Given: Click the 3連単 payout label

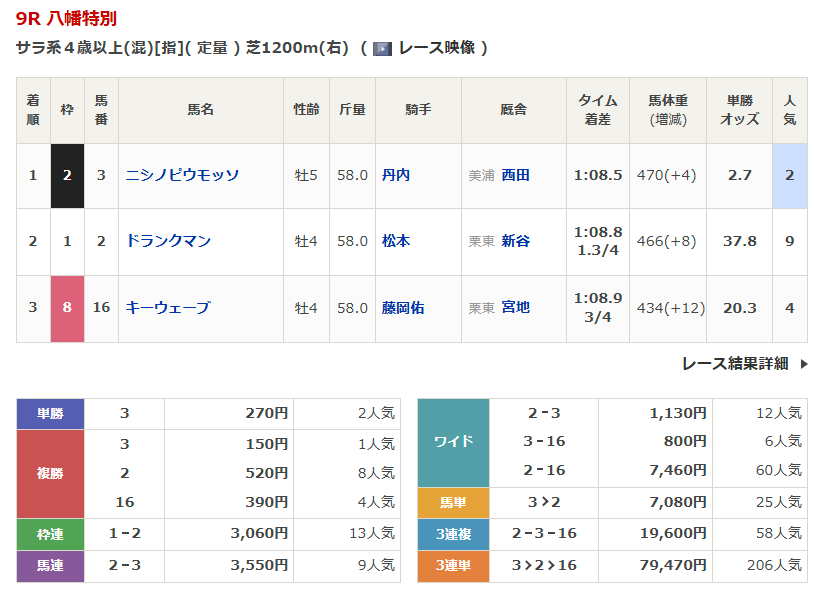Looking at the screenshot, I should click(453, 566).
